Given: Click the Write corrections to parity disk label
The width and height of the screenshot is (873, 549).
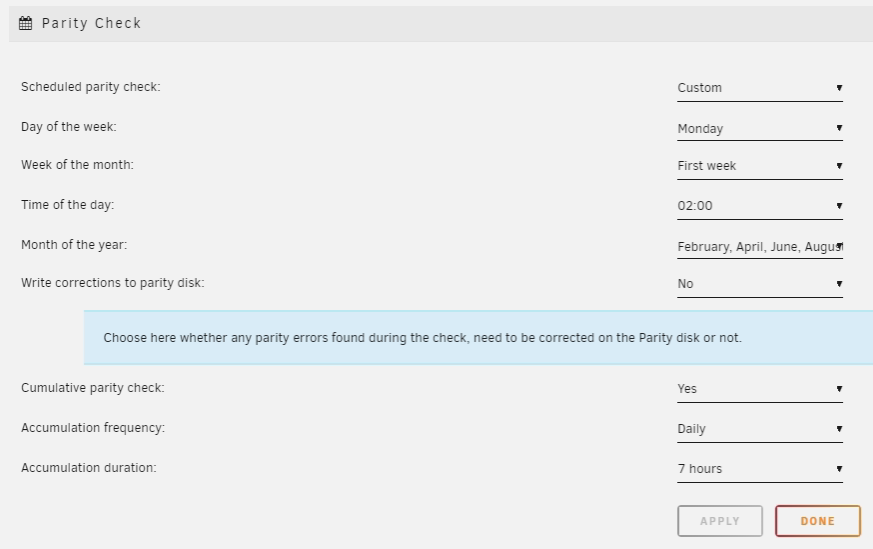Looking at the screenshot, I should [x=112, y=283].
